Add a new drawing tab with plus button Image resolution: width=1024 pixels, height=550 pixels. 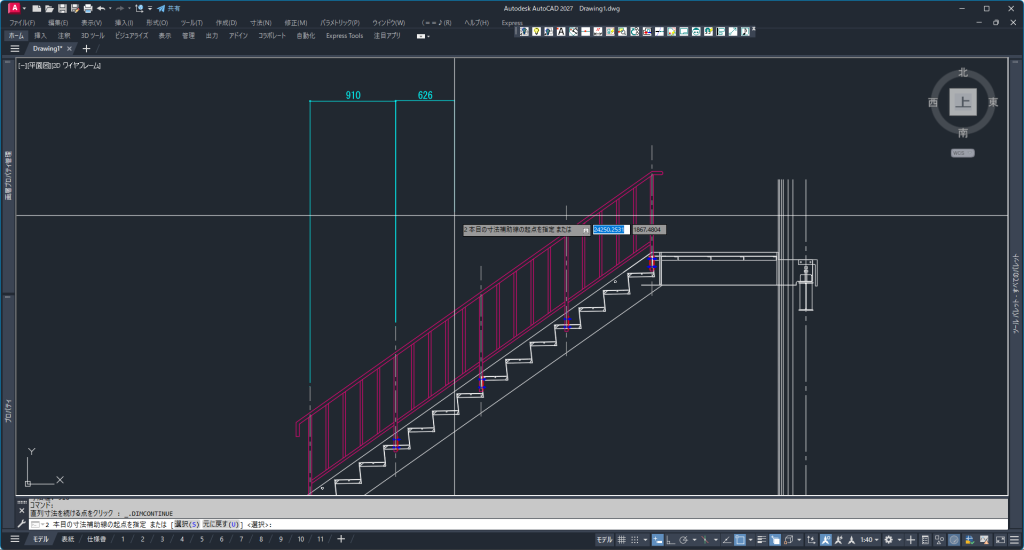click(86, 48)
